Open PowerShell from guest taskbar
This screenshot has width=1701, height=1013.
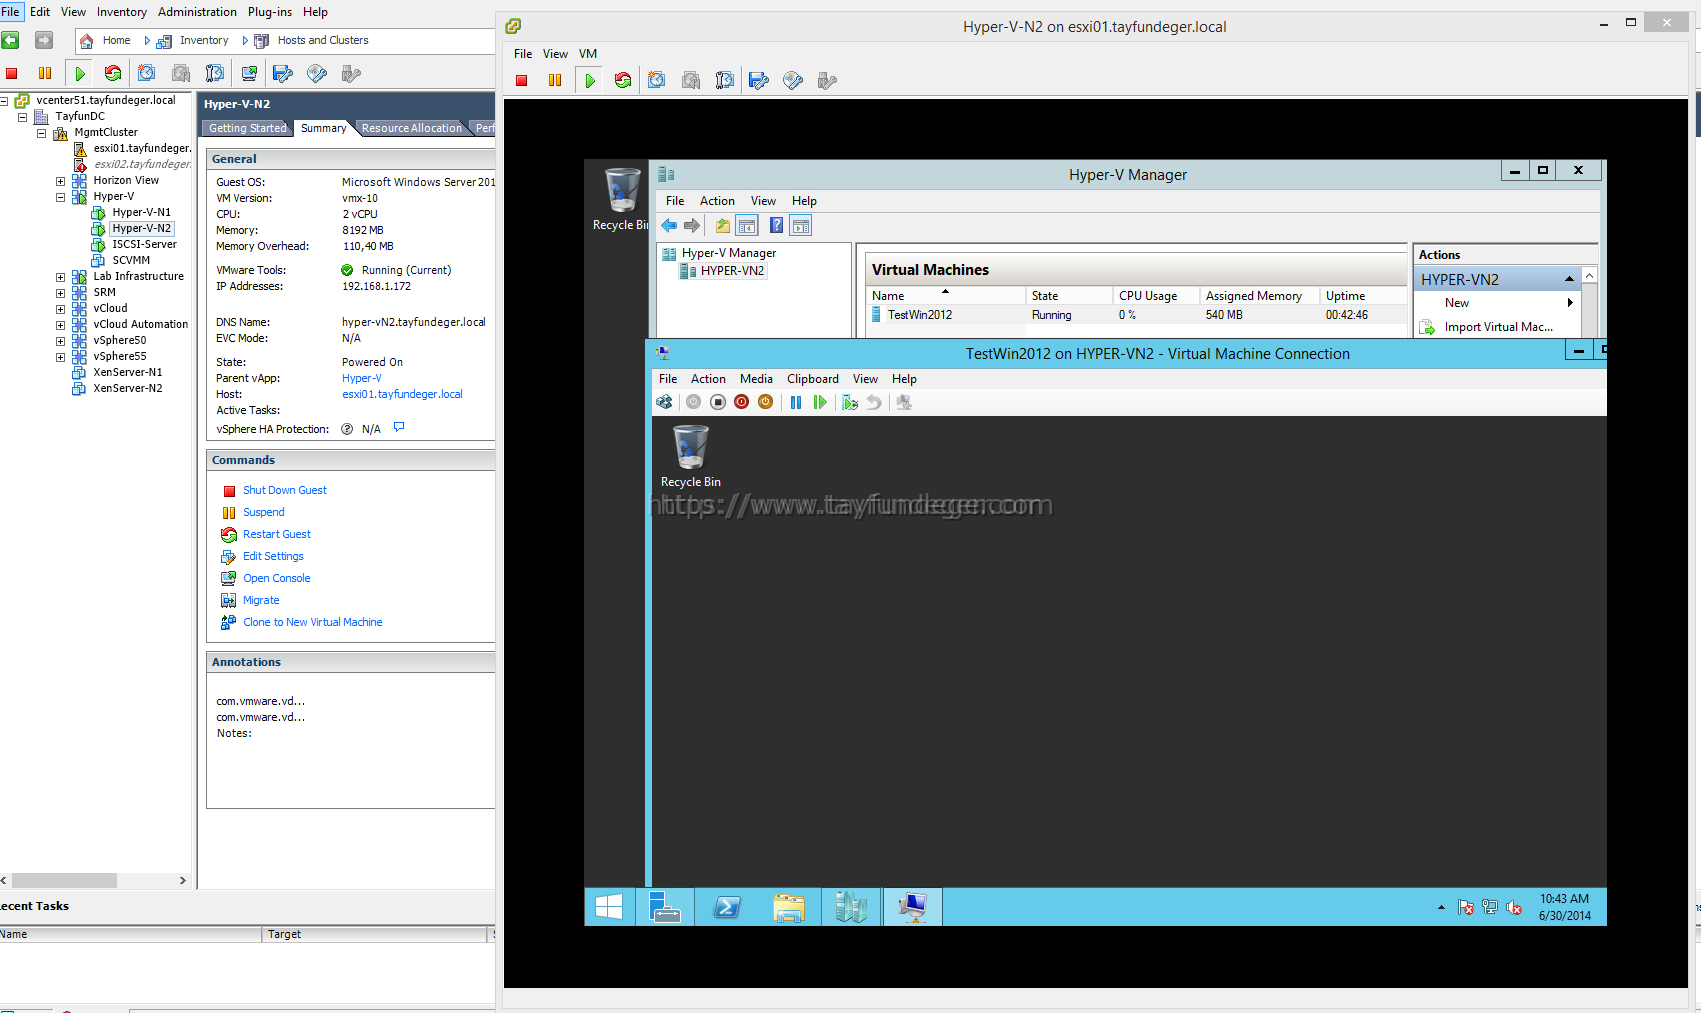click(x=727, y=907)
